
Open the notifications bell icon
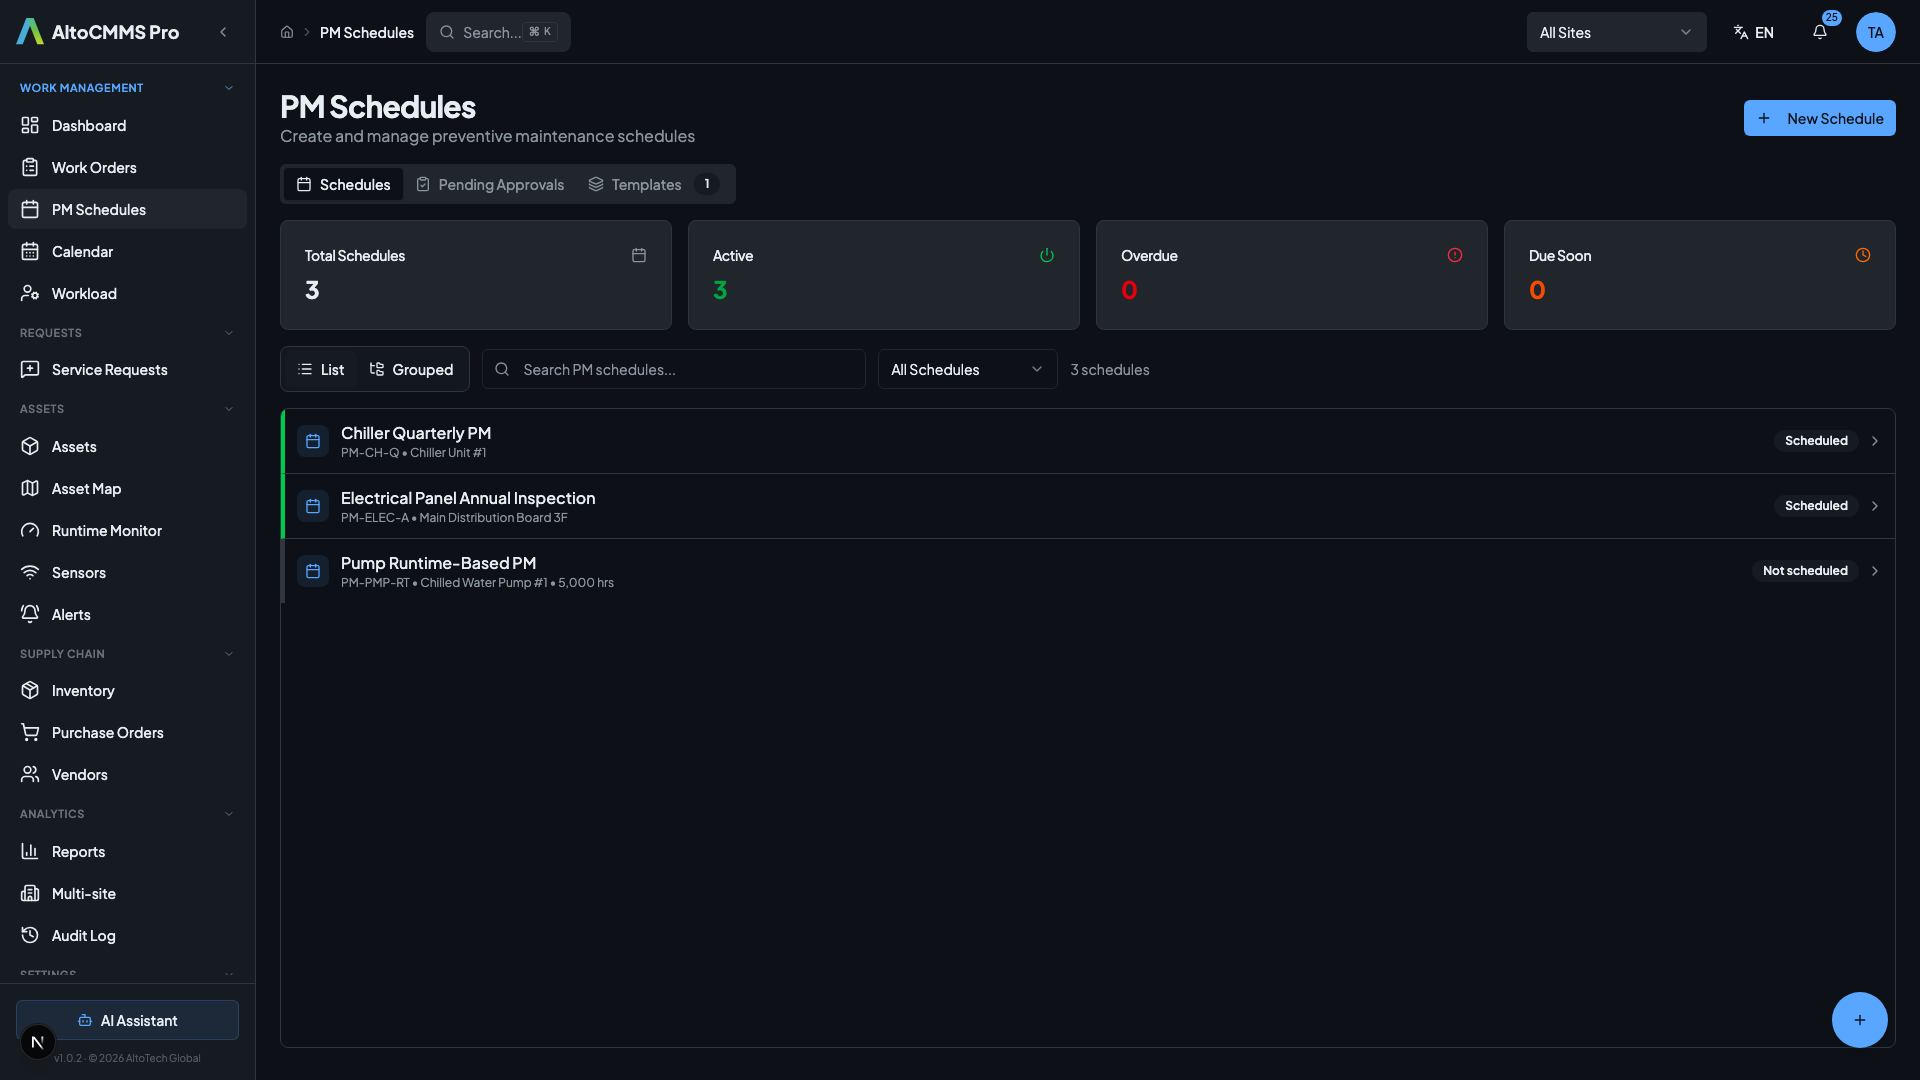[1820, 32]
